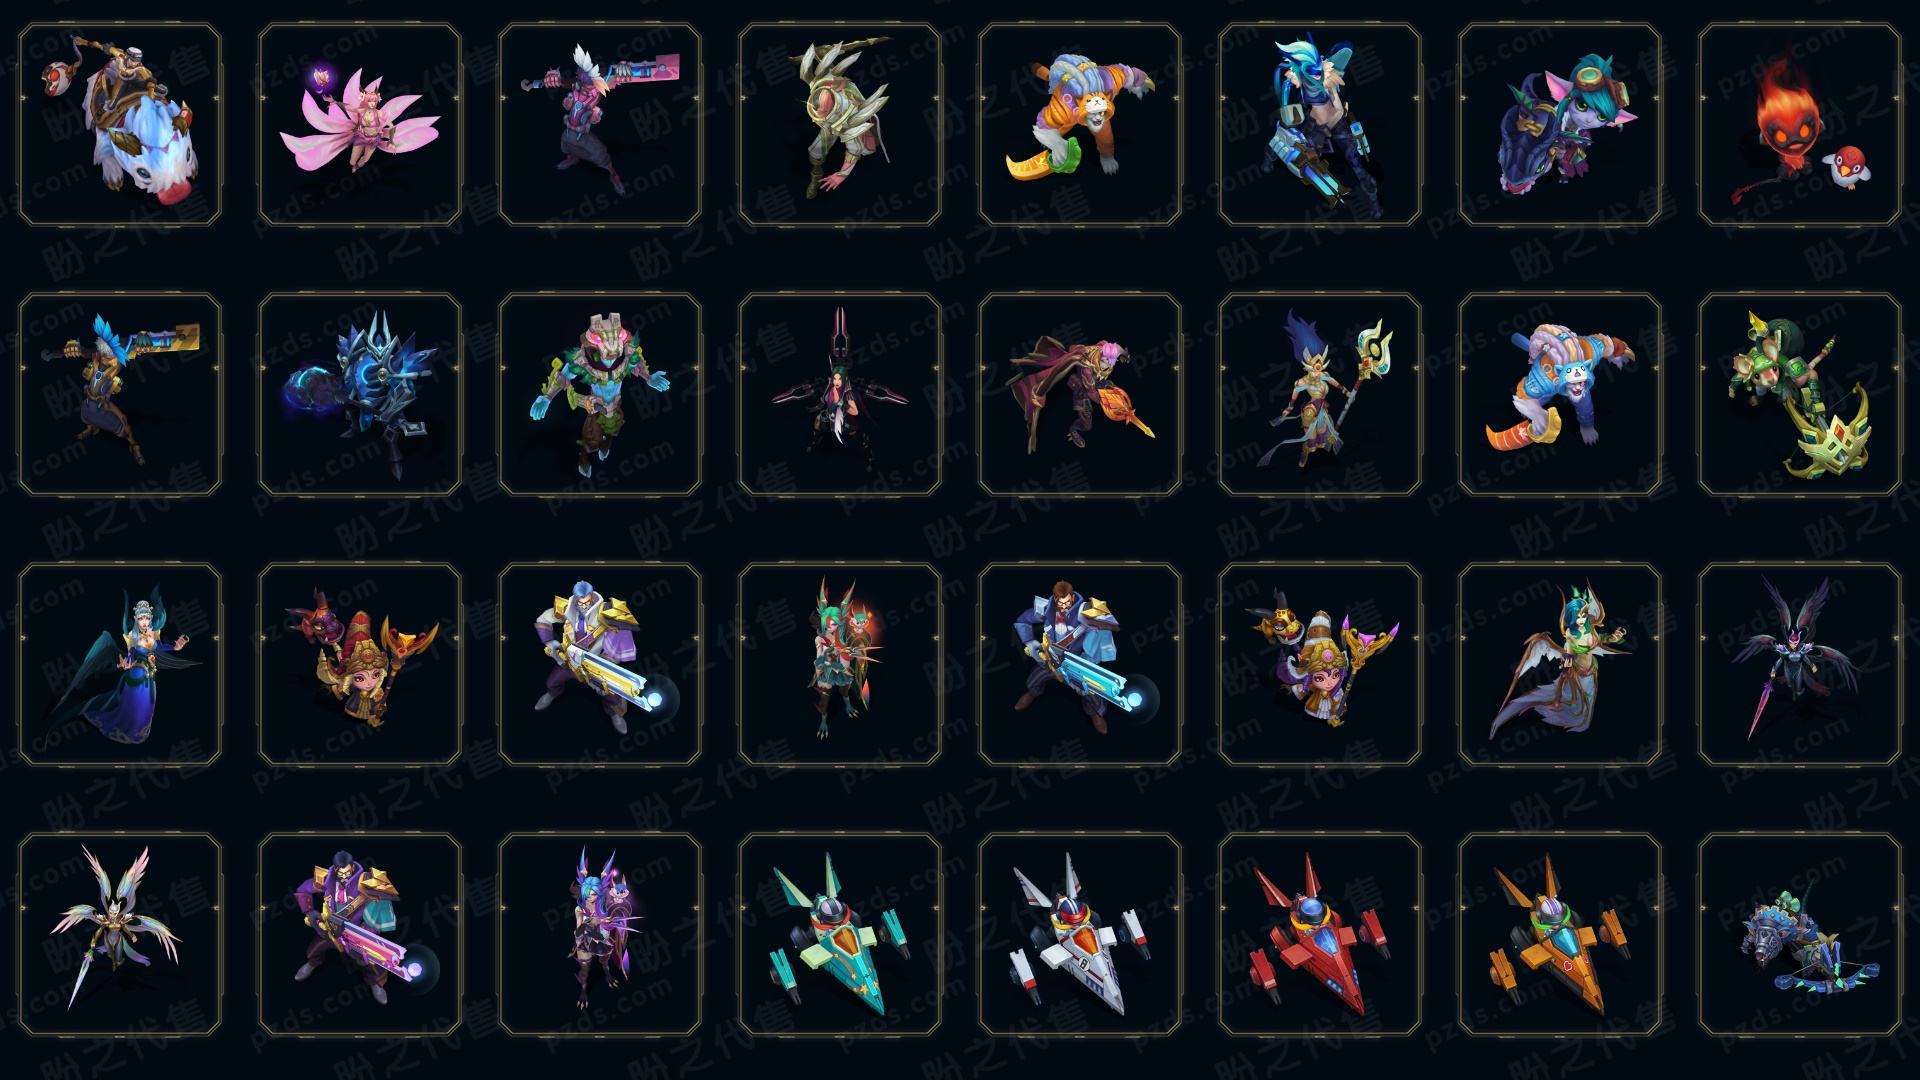Select the purple-suited gunner with cannon
The height and width of the screenshot is (1080, 1920).
pos(360,934)
